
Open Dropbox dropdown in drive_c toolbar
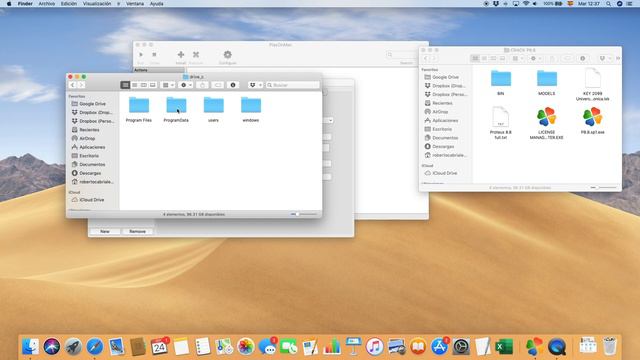pyautogui.click(x=255, y=85)
